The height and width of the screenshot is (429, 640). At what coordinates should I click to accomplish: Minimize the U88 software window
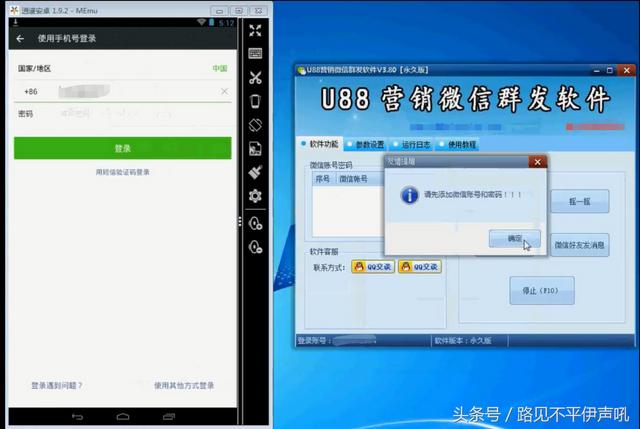[x=597, y=71]
